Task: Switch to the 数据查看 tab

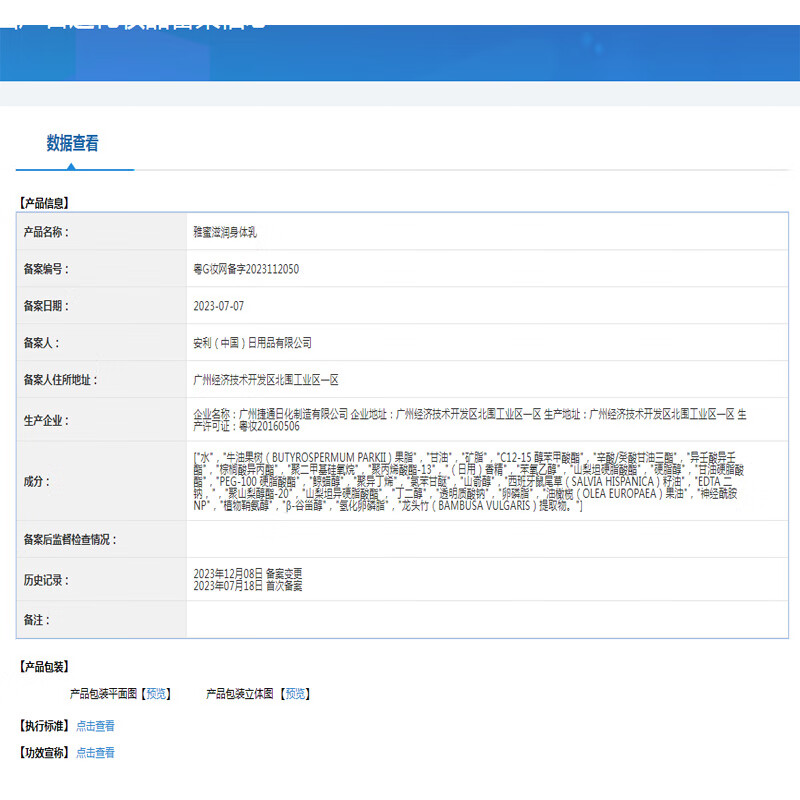Action: coord(74,144)
